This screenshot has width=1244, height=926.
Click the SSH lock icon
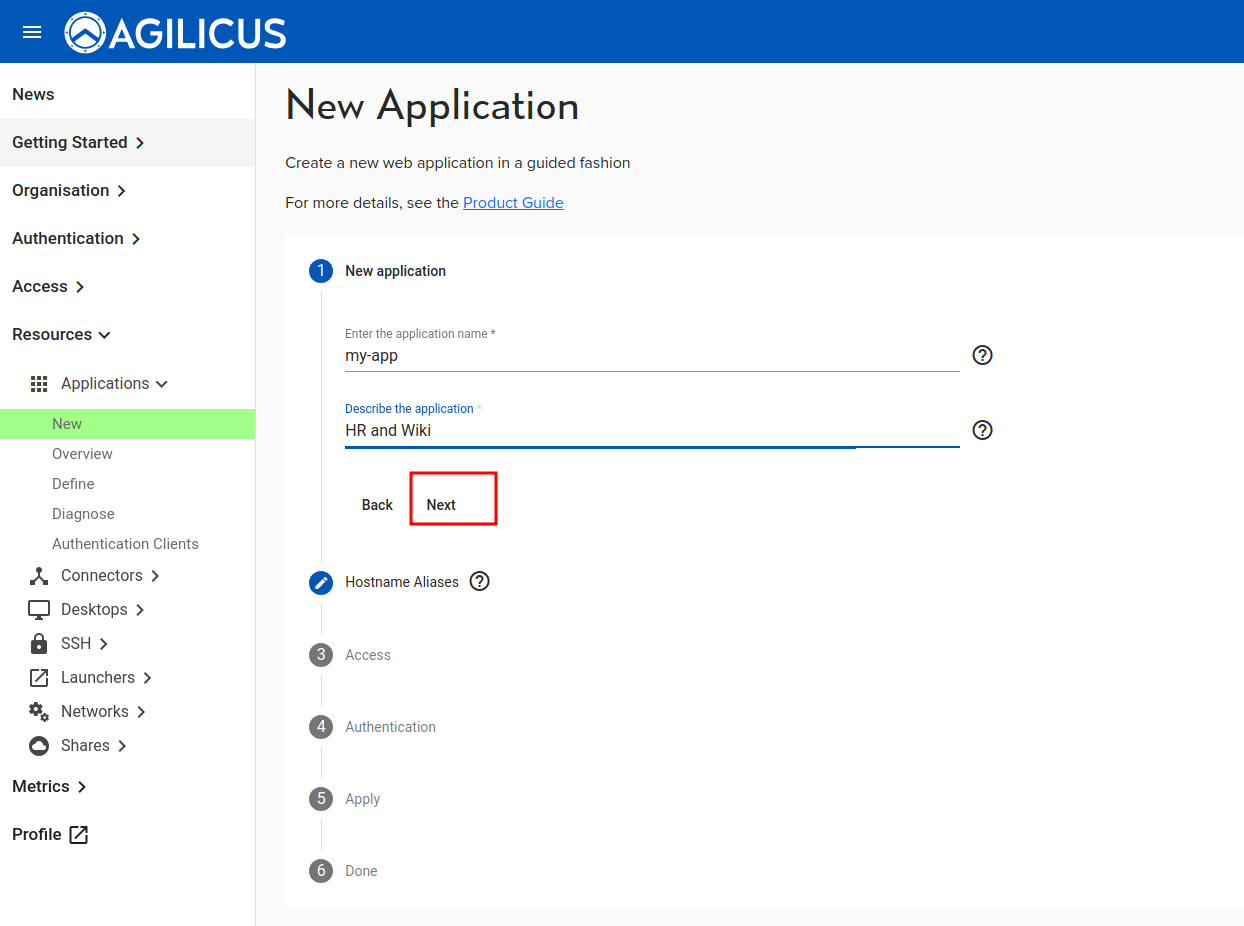[x=39, y=644]
